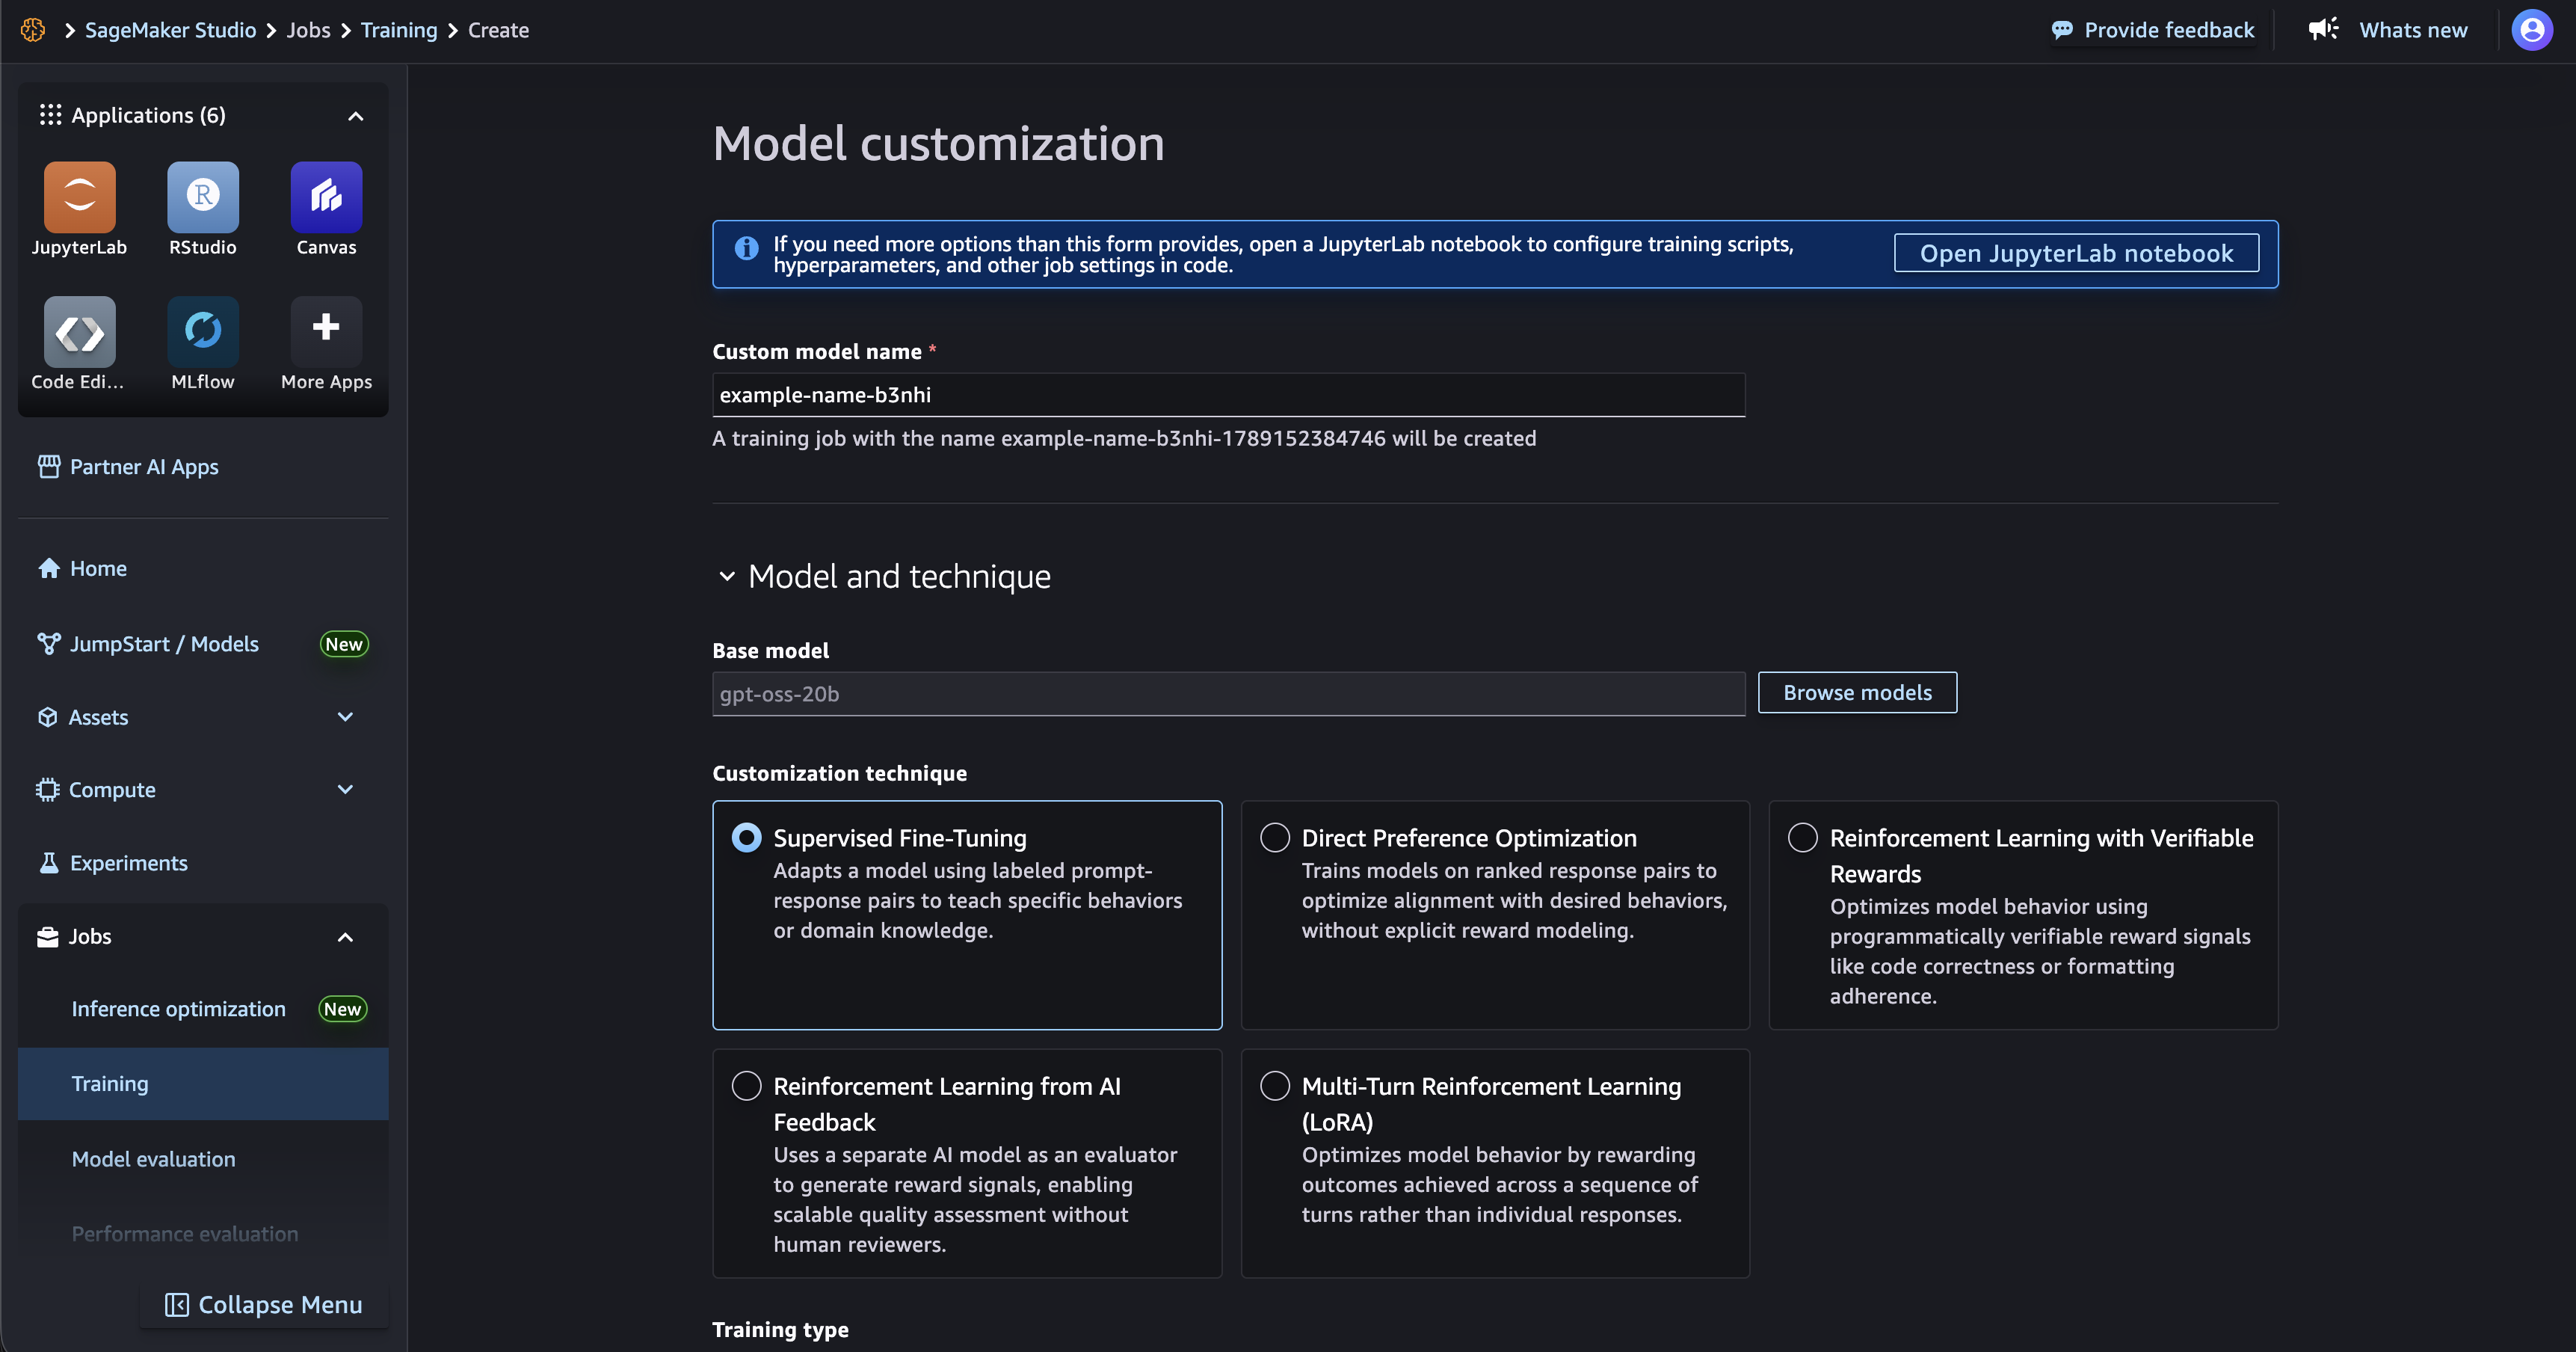Click the New badge beside JumpStart / Models
This screenshot has width=2576, height=1352.
click(x=344, y=644)
